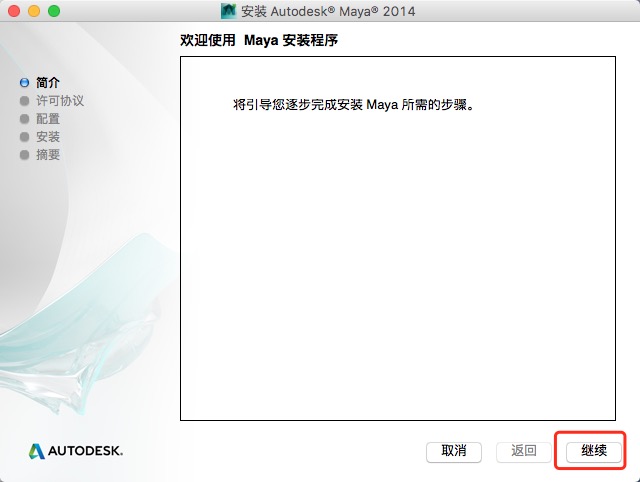Click the Autodesk logo at bottom left
This screenshot has height=482, width=640.
(76, 451)
